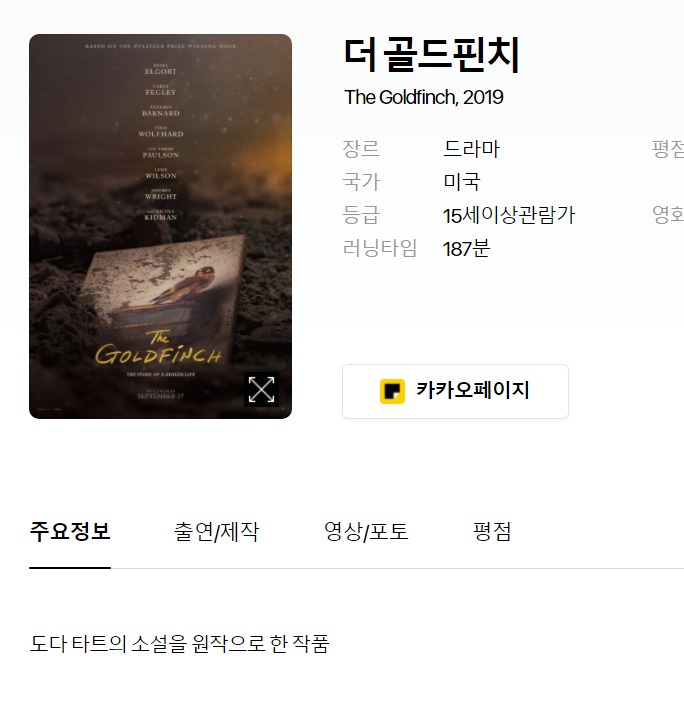Switch to the 출연/제작 tab

click(217, 531)
